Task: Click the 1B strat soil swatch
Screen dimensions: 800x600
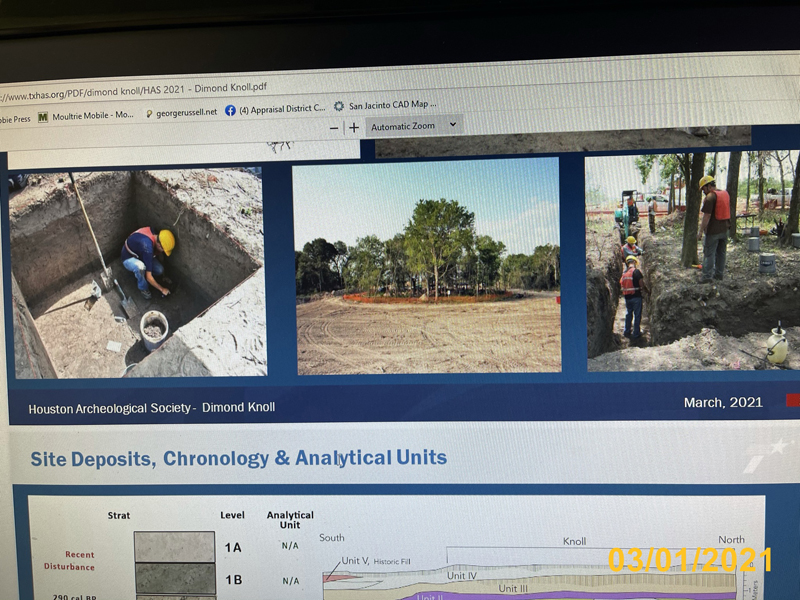Action: 176,578
